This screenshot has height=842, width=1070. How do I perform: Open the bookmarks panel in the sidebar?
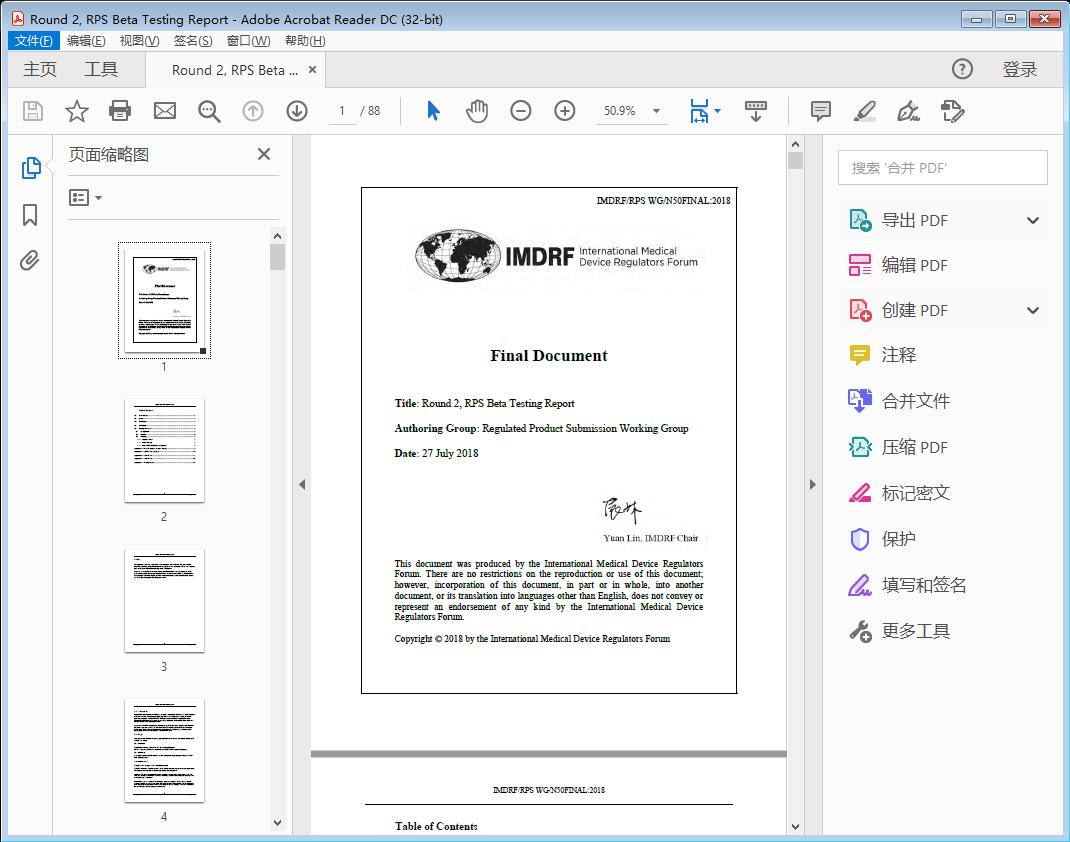click(31, 215)
